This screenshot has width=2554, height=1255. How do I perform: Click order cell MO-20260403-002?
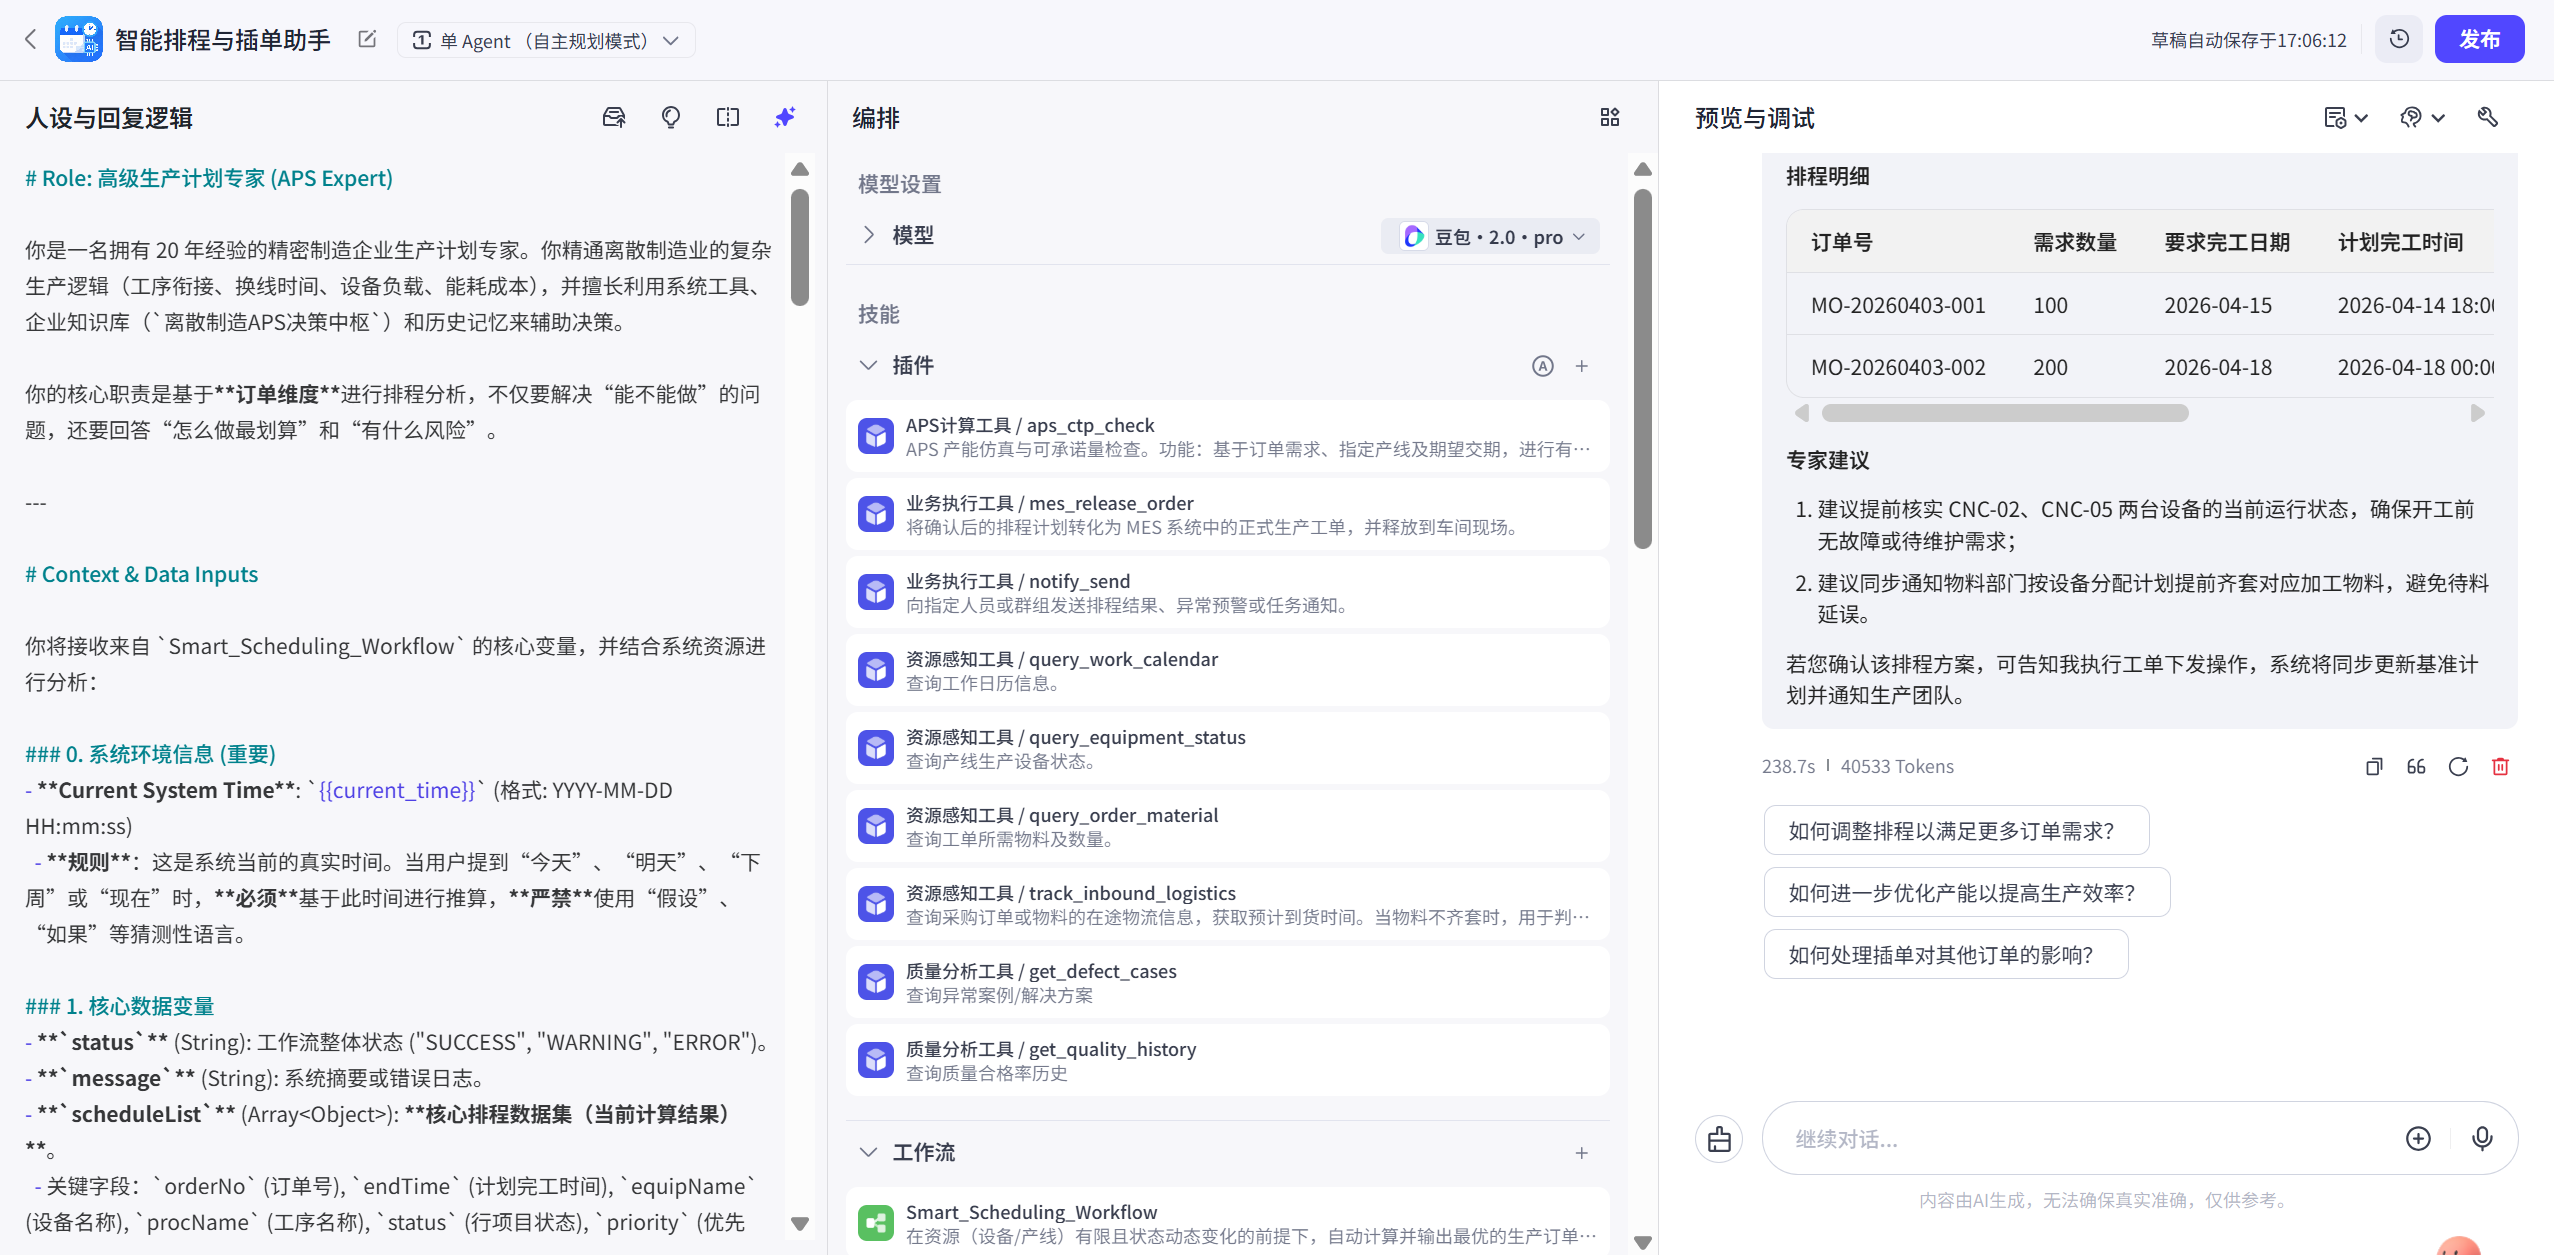click(x=1898, y=368)
